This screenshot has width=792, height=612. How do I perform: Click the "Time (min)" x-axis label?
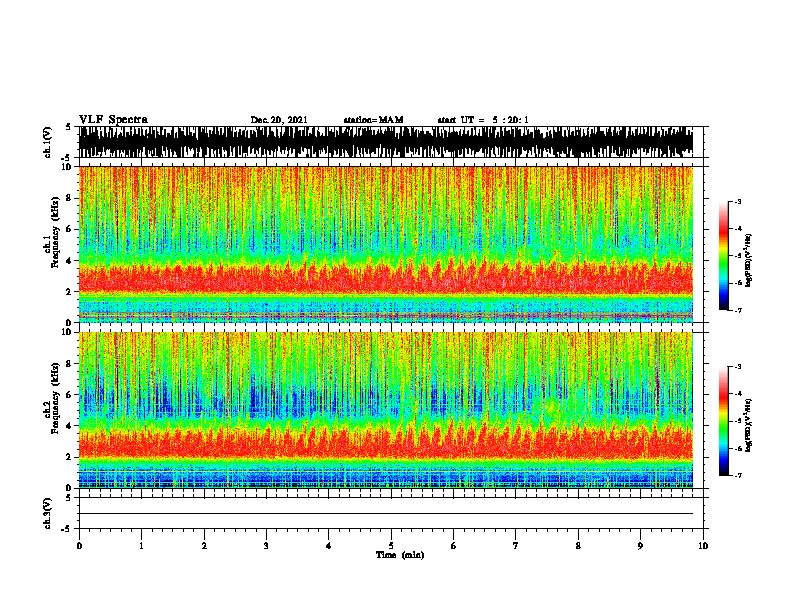point(400,555)
